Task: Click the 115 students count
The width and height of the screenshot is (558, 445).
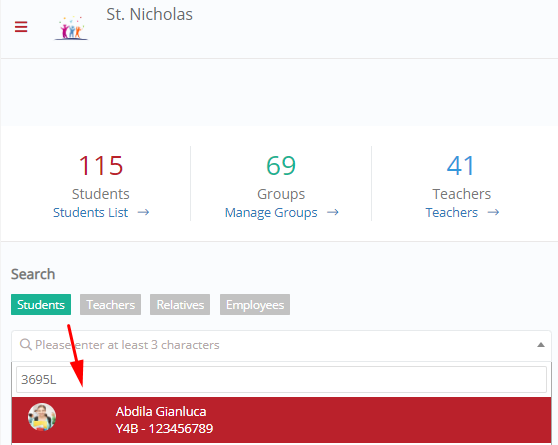Action: pos(101,166)
